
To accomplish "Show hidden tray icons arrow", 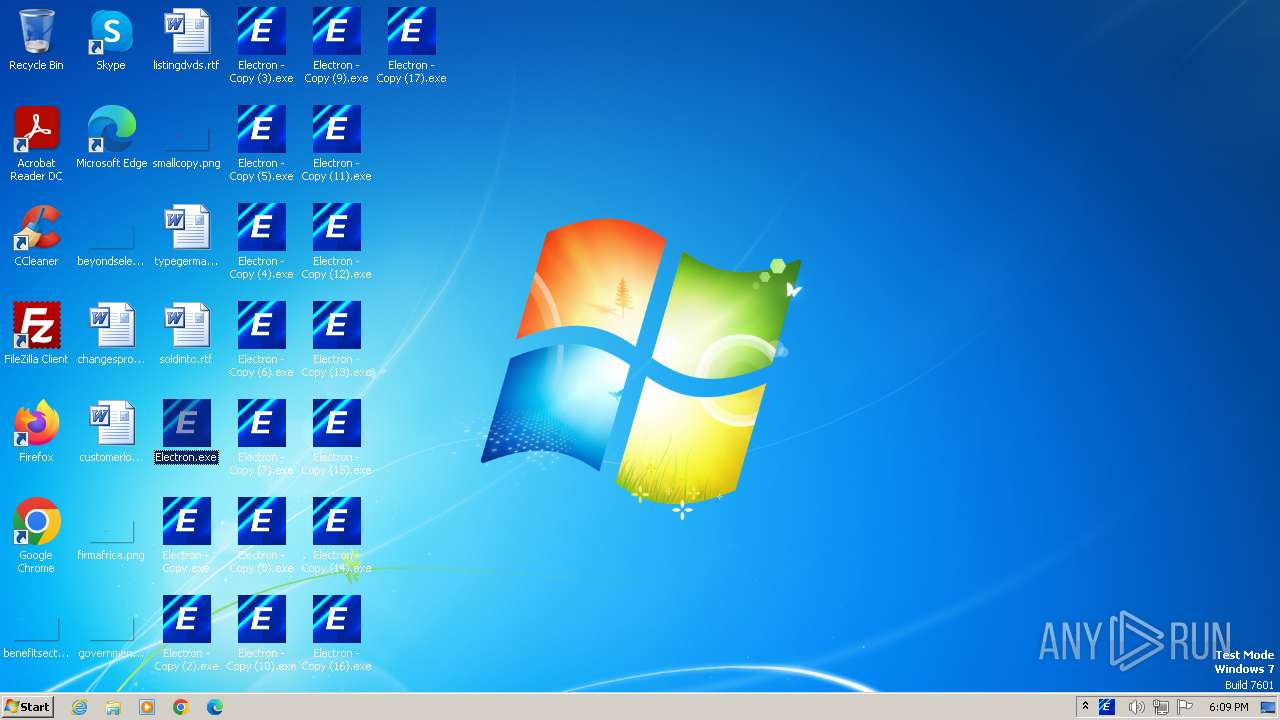I will [1085, 707].
